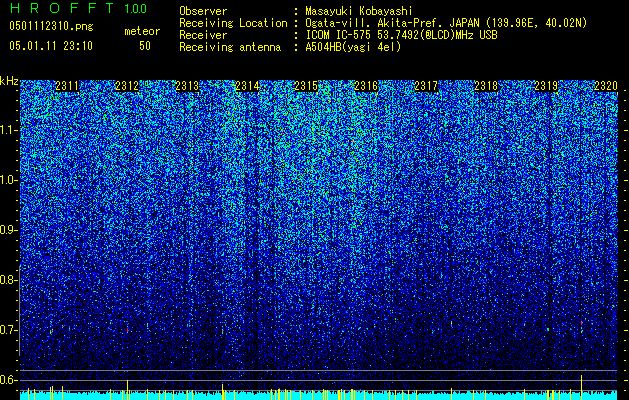
Task: Click the 'Receiving antenna' label
Action: [x=230, y=47]
